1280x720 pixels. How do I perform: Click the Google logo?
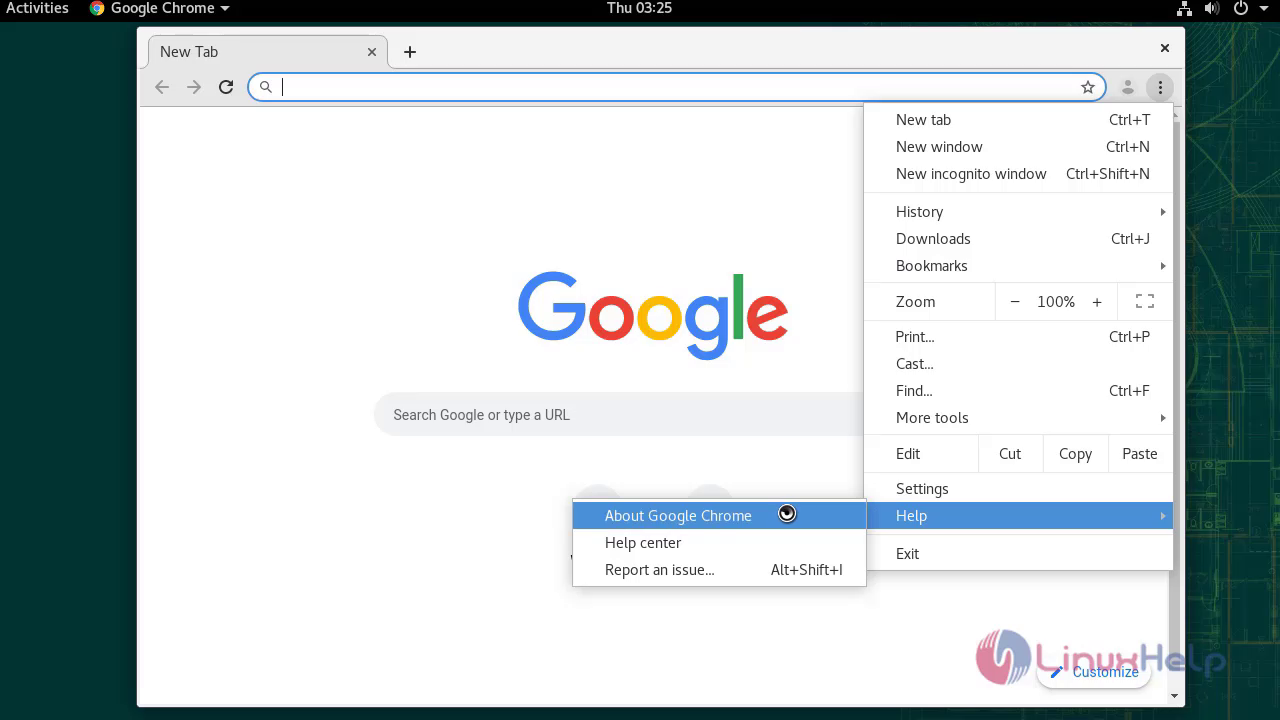click(653, 314)
